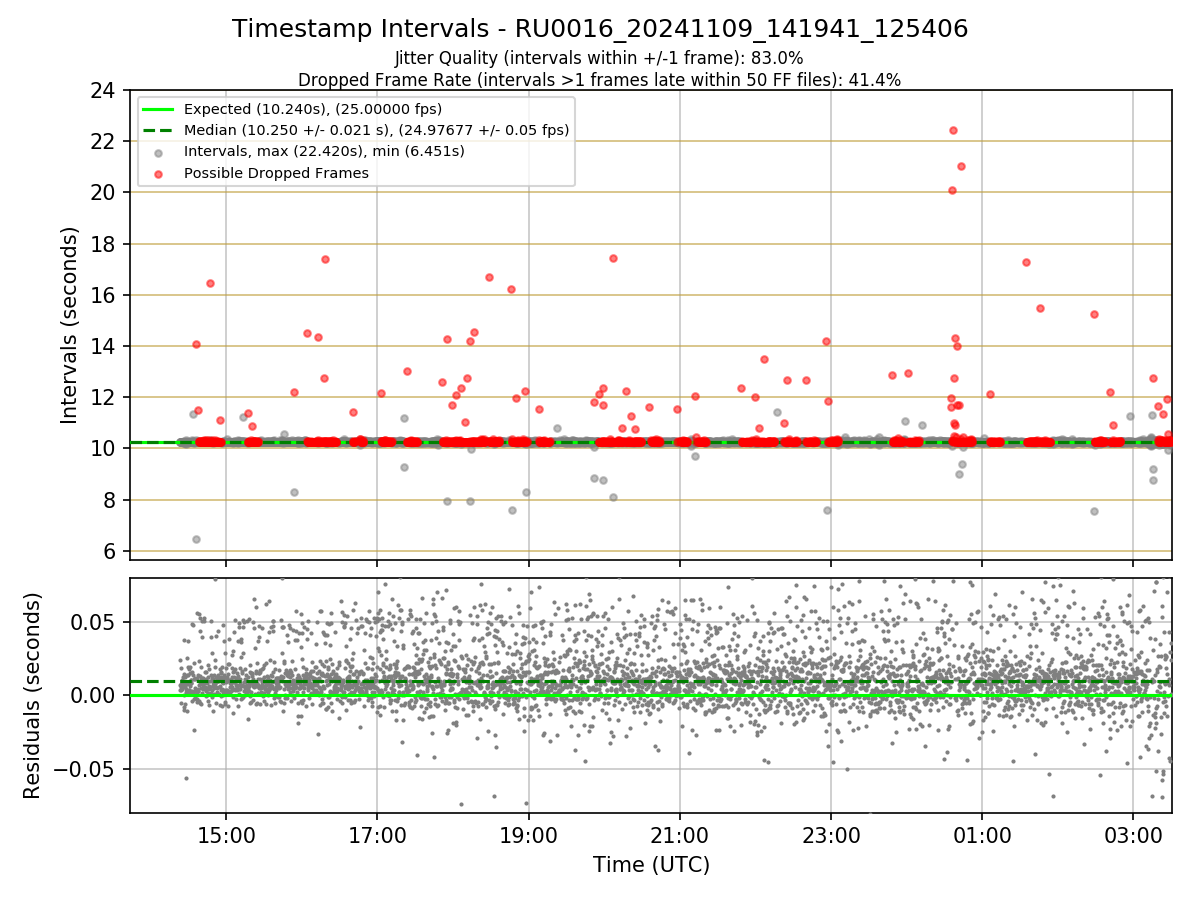1200x900 pixels.
Task: Click the '17:00' time axis tick label
Action: (377, 835)
